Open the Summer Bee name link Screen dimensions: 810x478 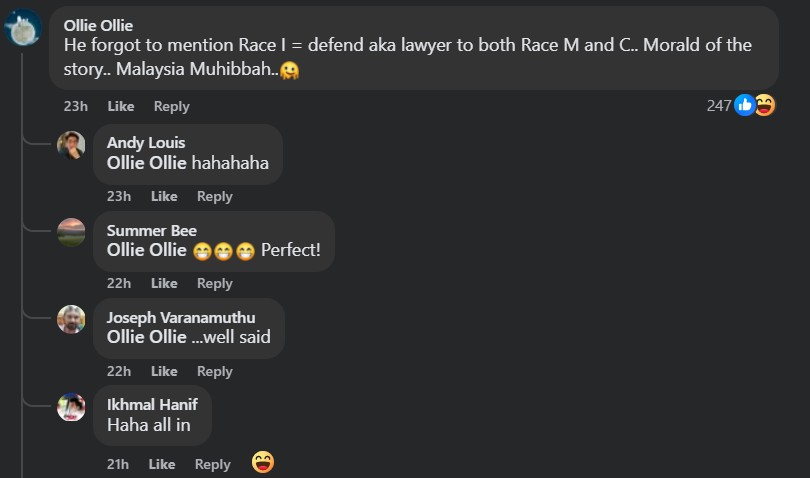[x=152, y=230]
